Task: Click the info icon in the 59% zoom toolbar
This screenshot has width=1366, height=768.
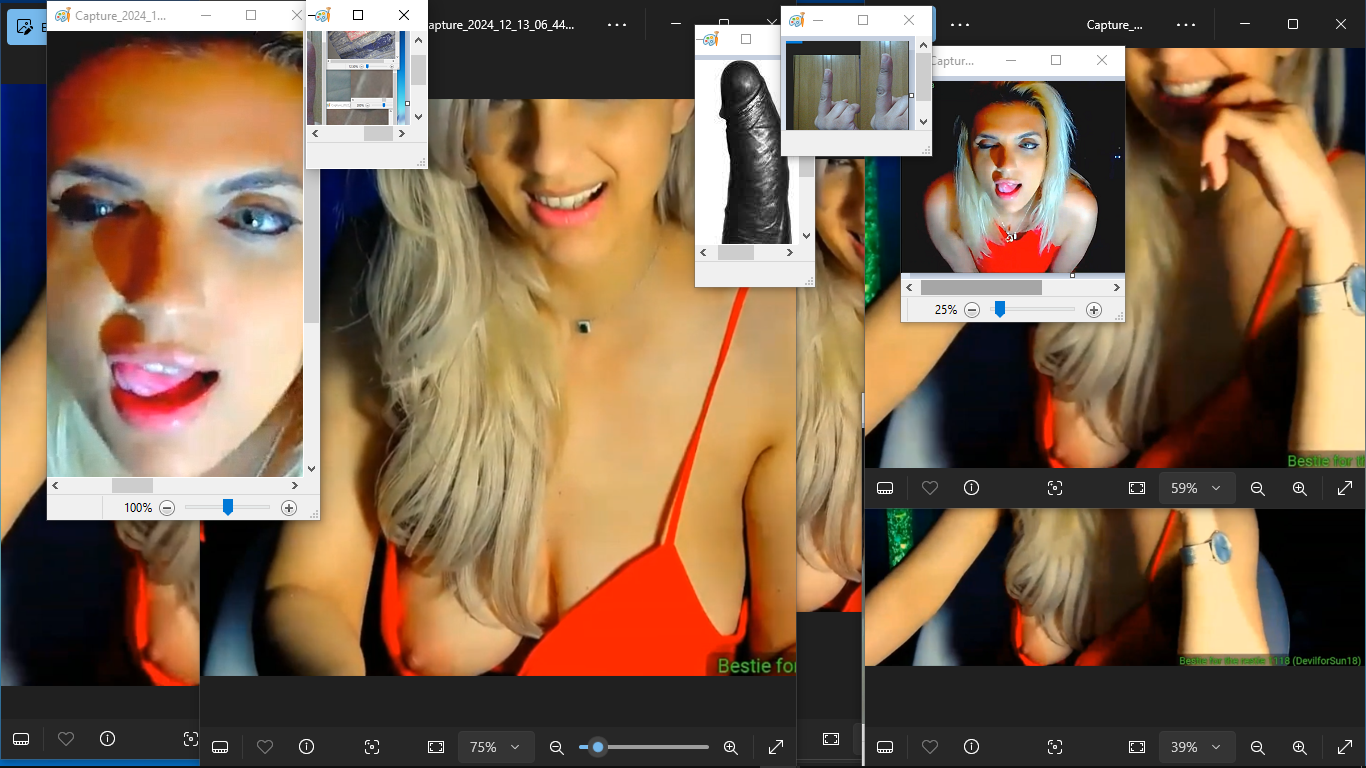Action: [971, 488]
